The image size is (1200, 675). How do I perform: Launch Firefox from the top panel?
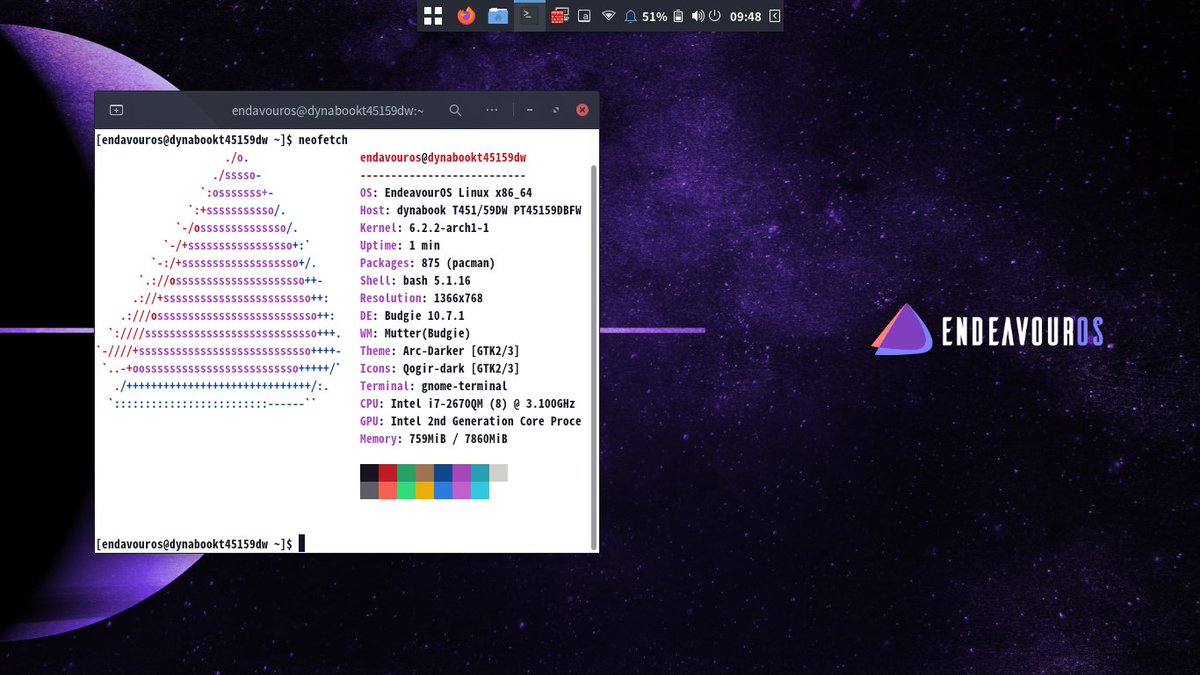pos(466,16)
